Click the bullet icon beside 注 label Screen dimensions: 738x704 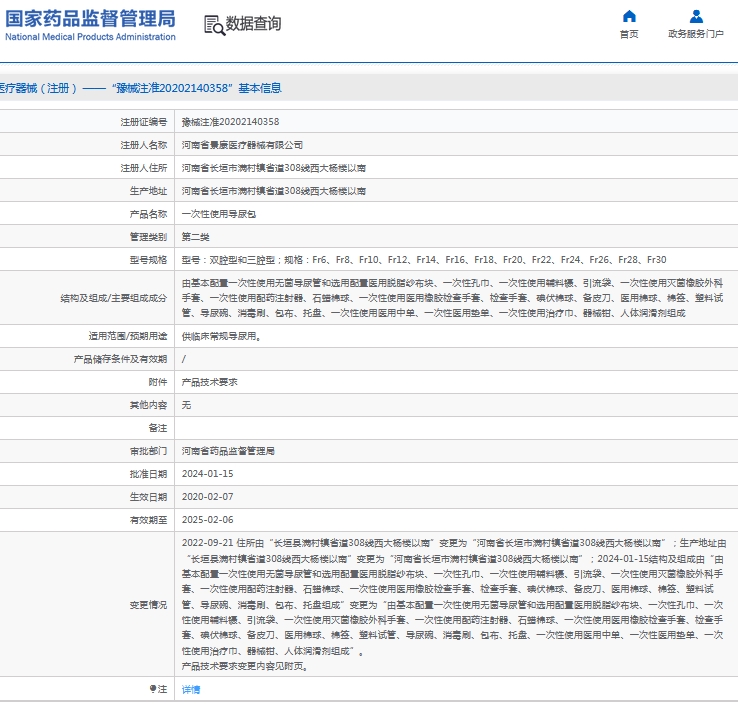pos(152,689)
